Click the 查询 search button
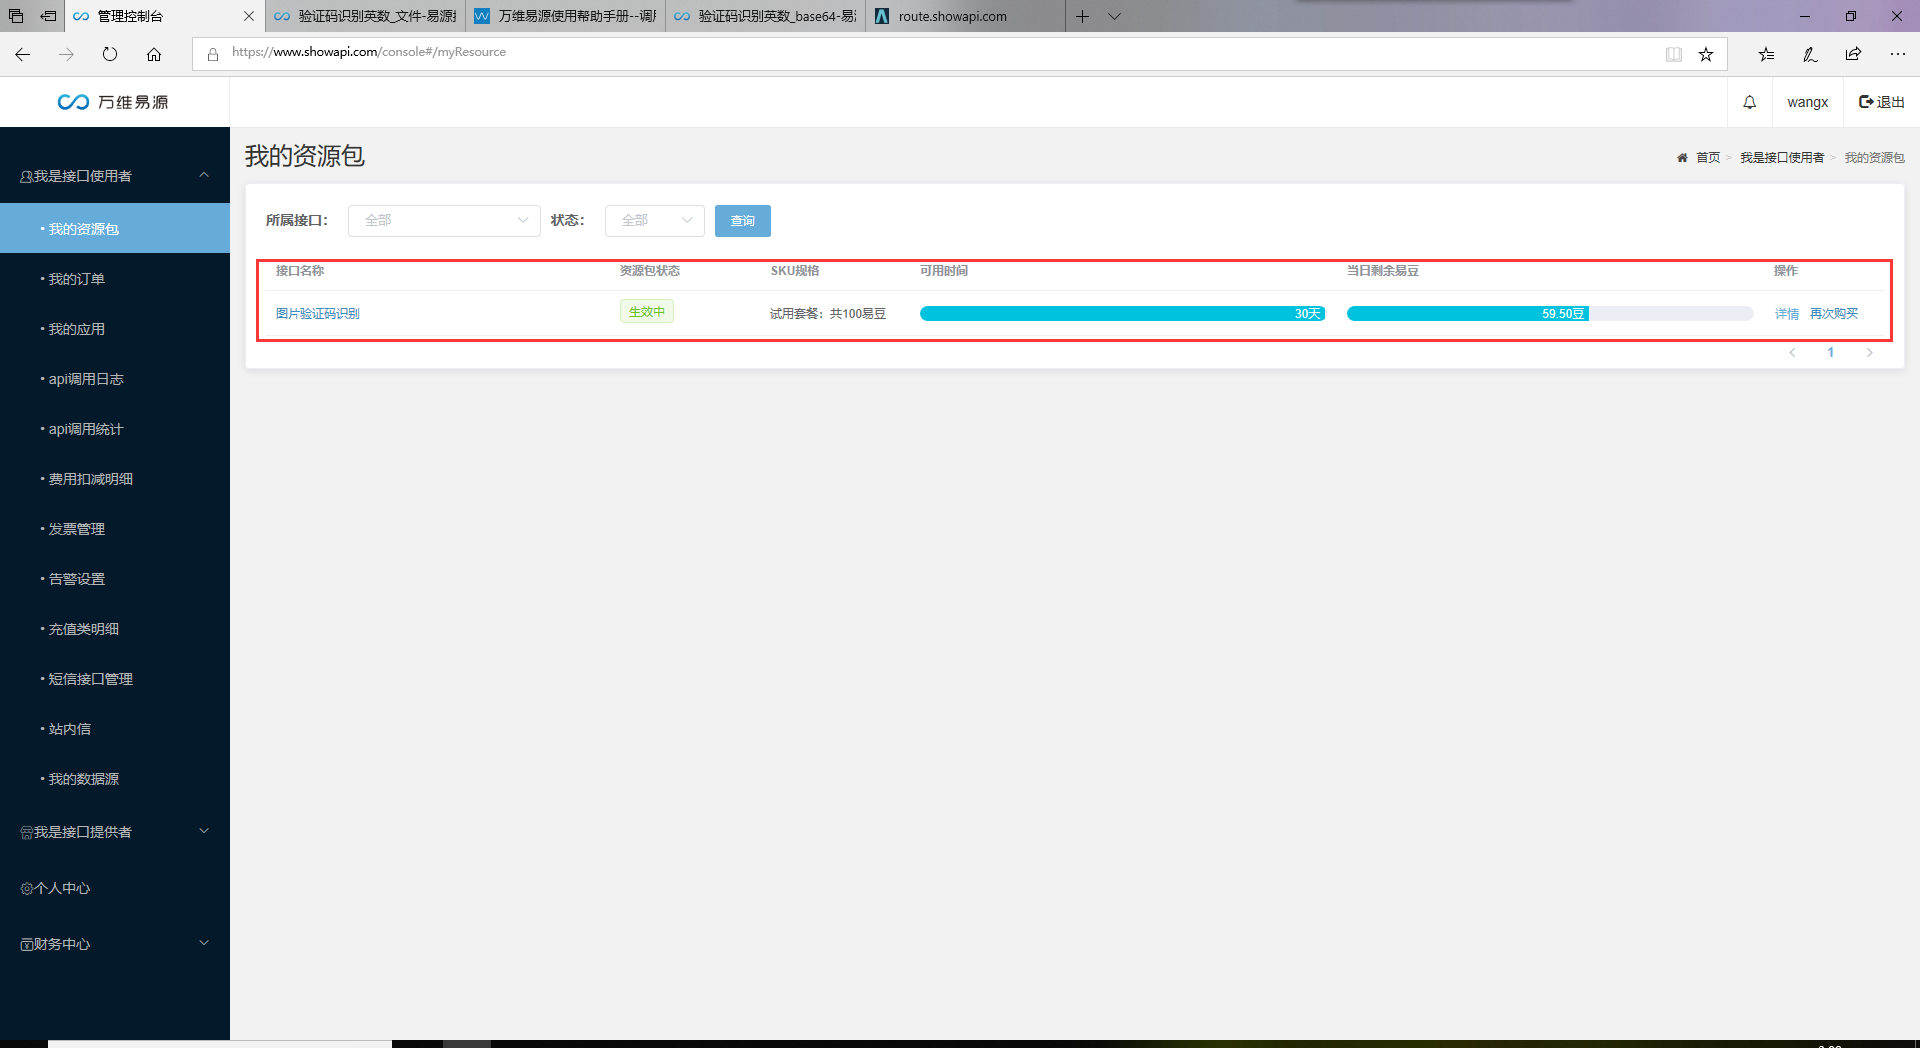Screen dimensions: 1920x1048 [743, 221]
